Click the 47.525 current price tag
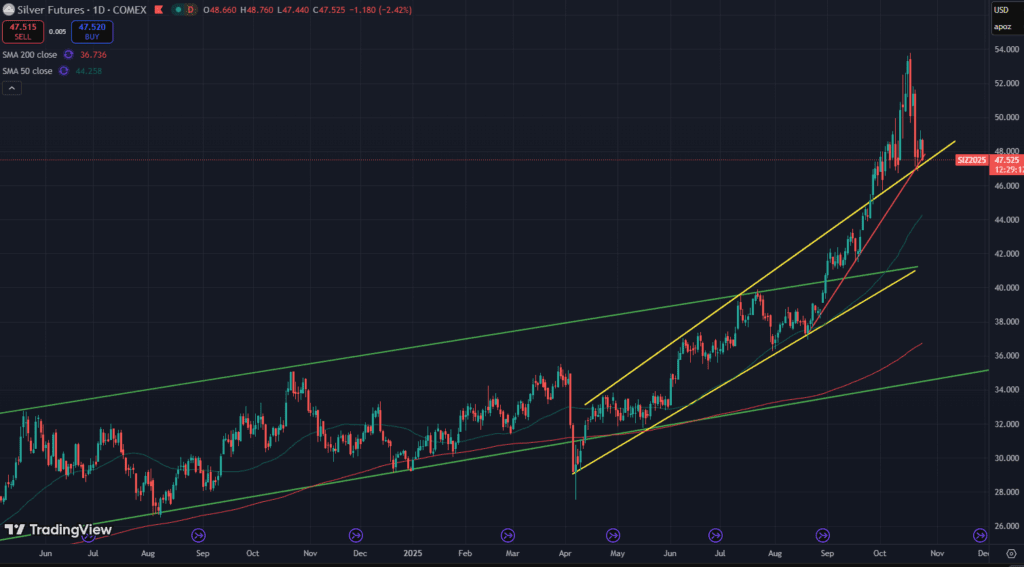Screen dimensions: 1024x567 coord(1006,160)
